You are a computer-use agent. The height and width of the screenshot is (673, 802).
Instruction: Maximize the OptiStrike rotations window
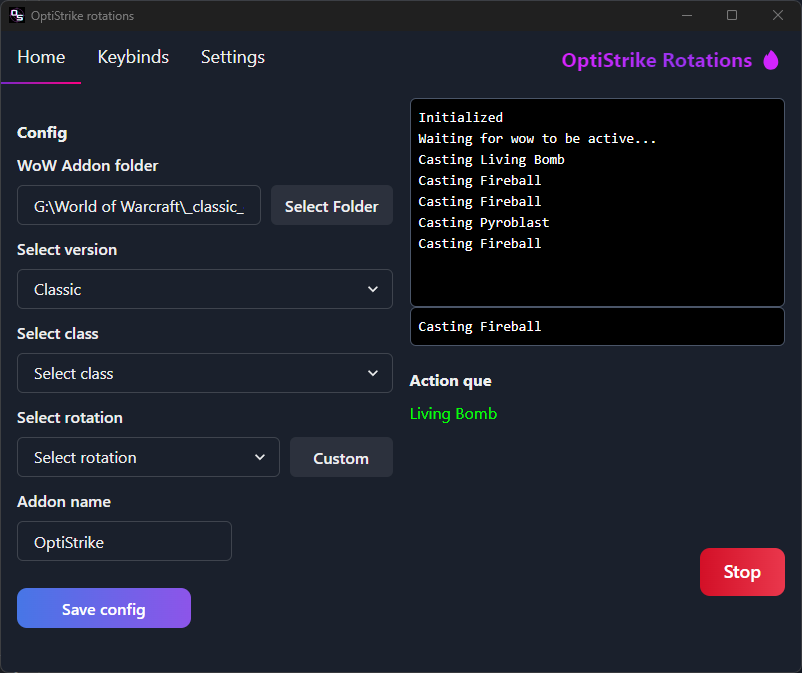pos(732,15)
